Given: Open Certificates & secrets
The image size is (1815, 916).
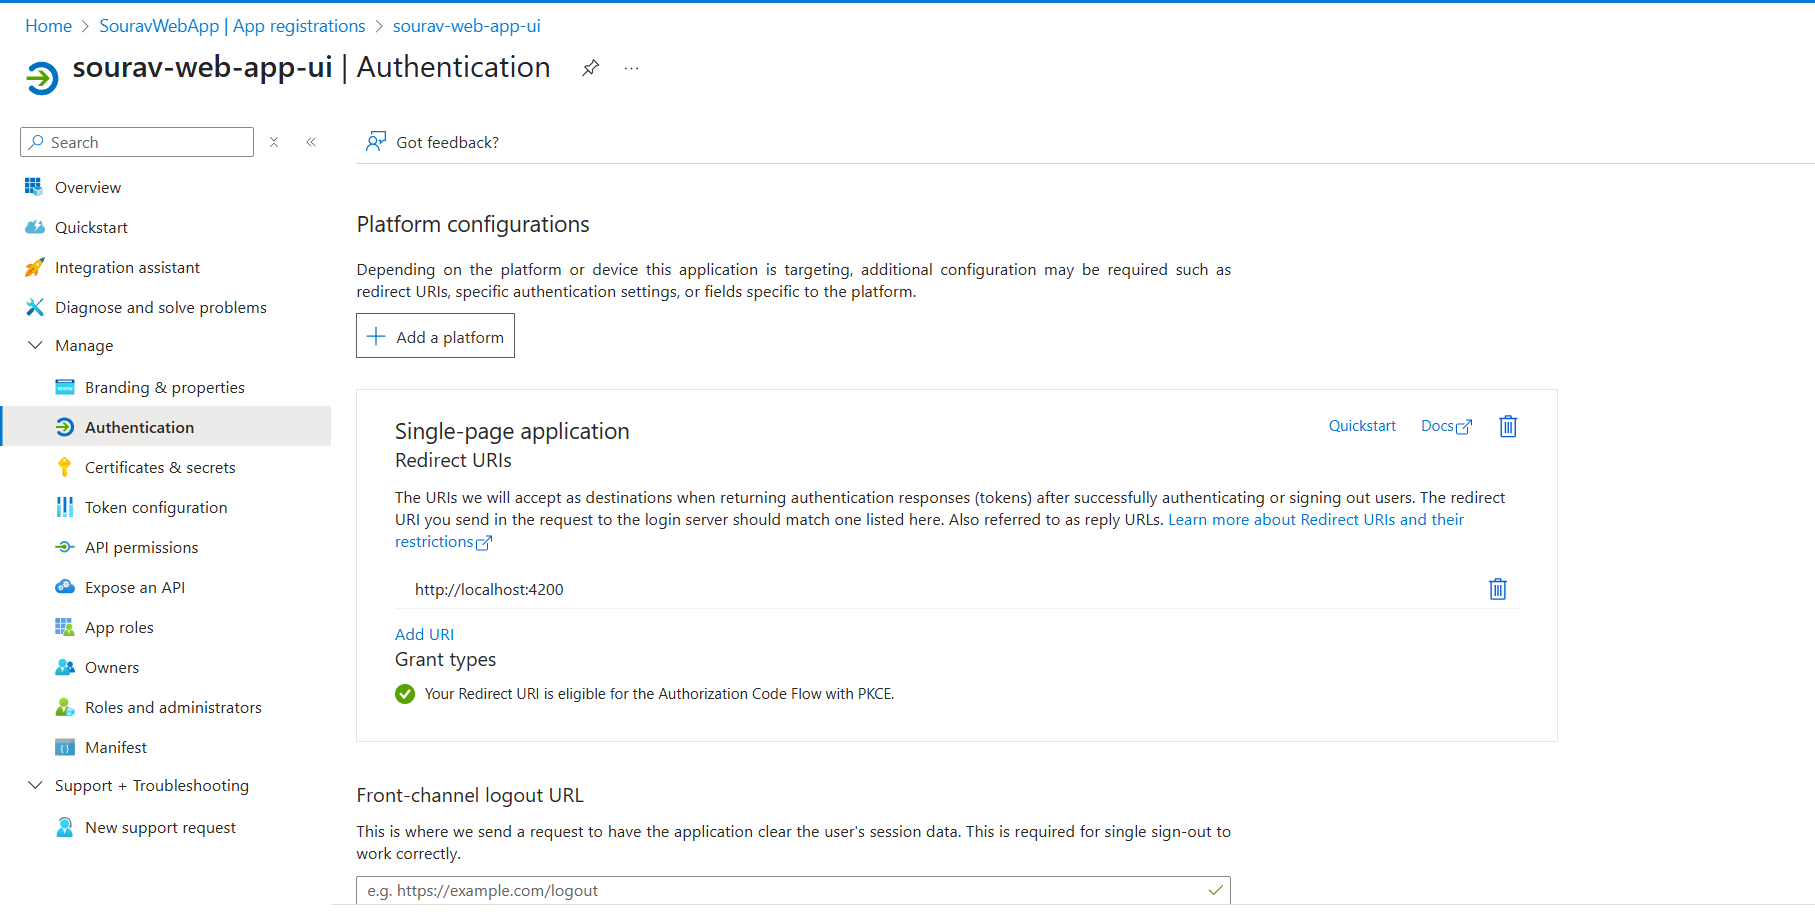Looking at the screenshot, I should 160,467.
